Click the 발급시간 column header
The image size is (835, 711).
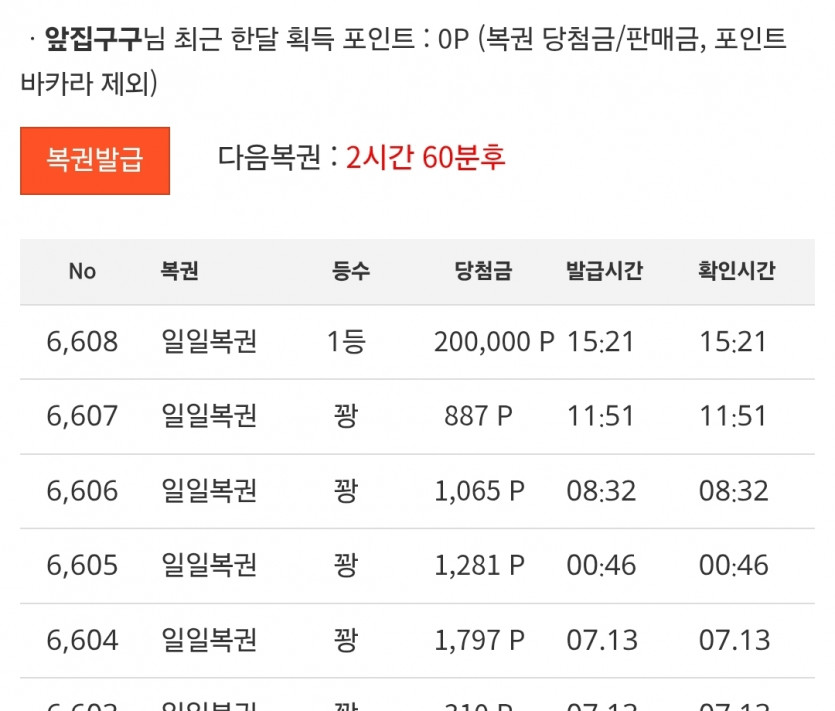tap(604, 271)
